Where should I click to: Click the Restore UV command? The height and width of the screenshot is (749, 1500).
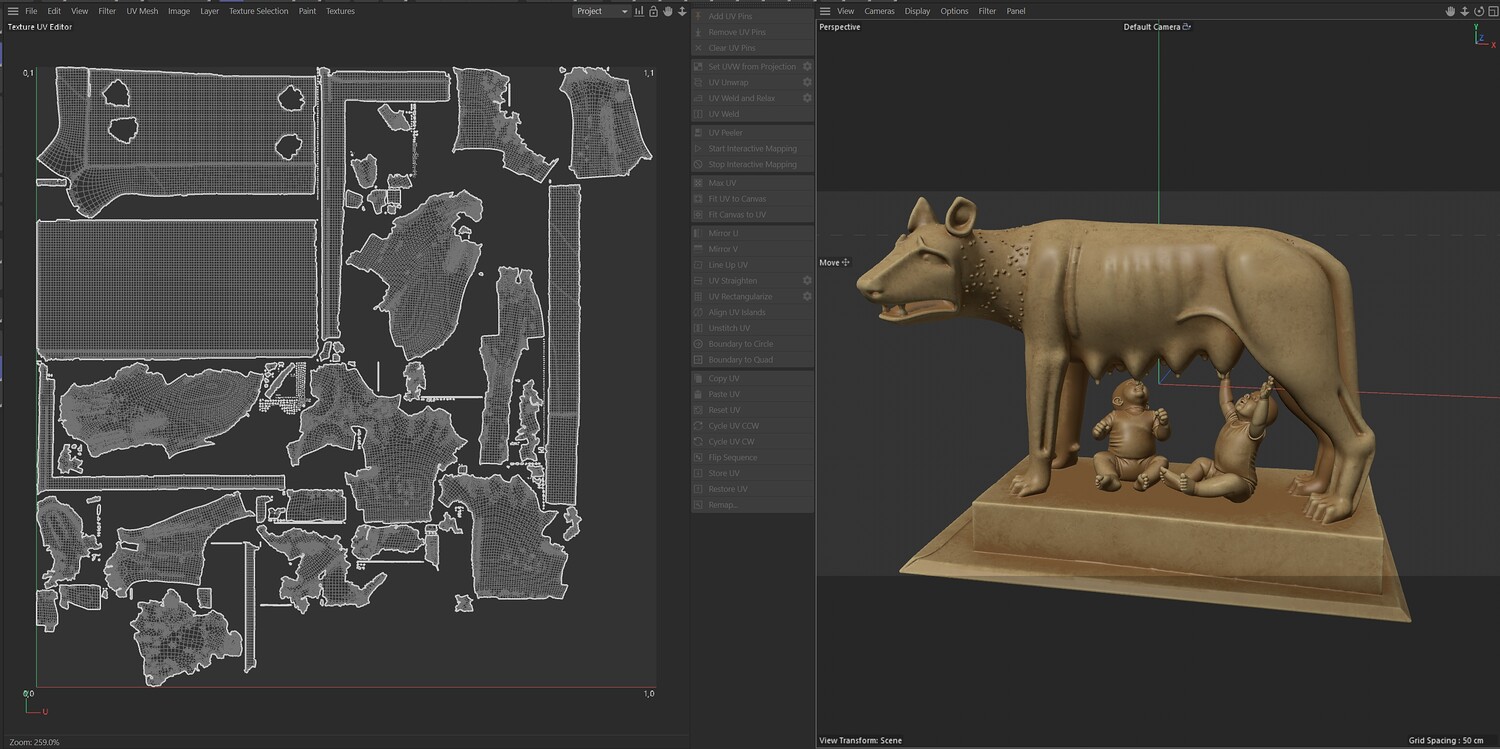click(752, 489)
